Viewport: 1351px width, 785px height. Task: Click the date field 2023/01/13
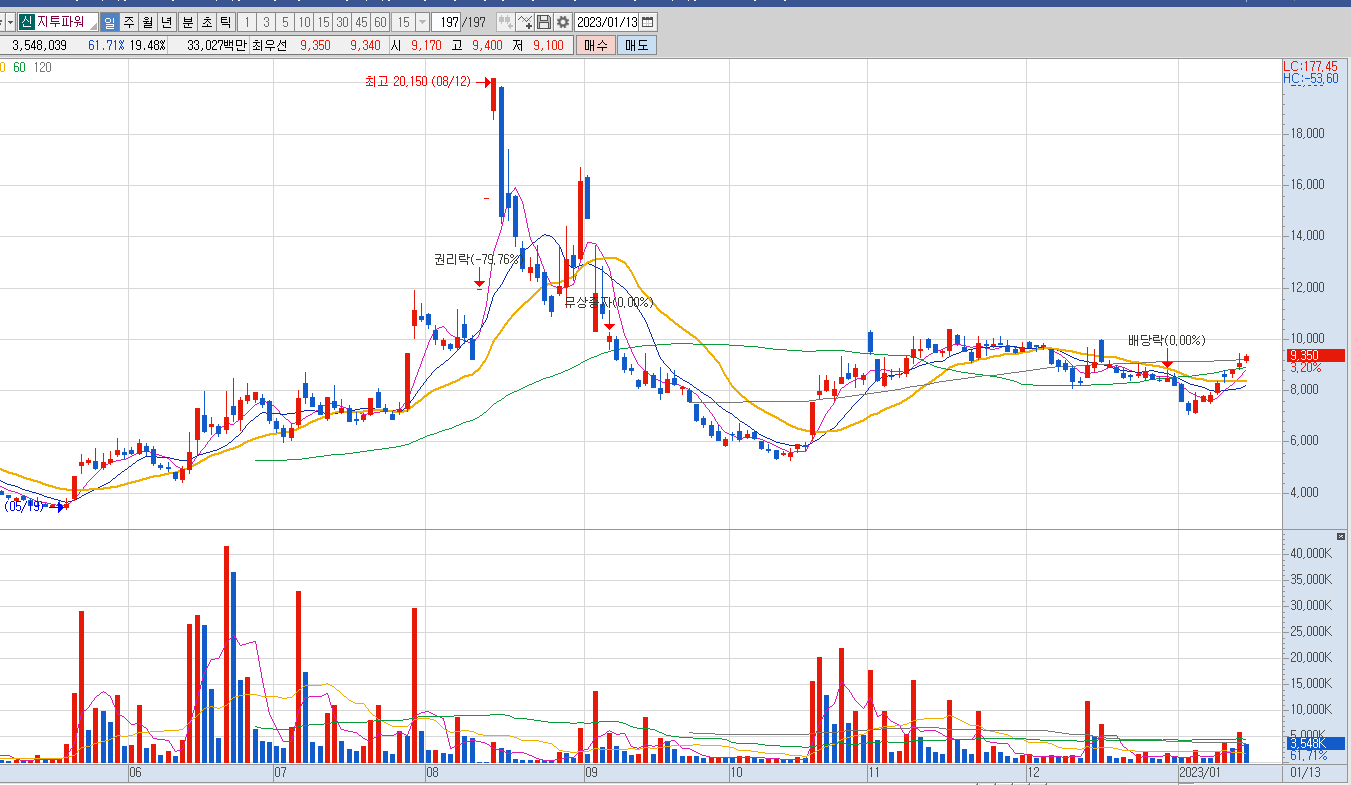click(608, 22)
